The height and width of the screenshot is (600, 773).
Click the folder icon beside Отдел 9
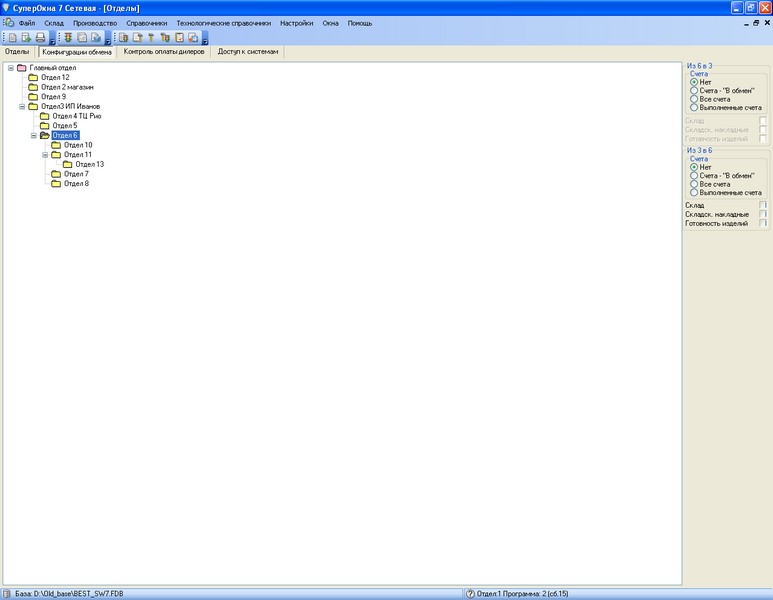[x=33, y=97]
